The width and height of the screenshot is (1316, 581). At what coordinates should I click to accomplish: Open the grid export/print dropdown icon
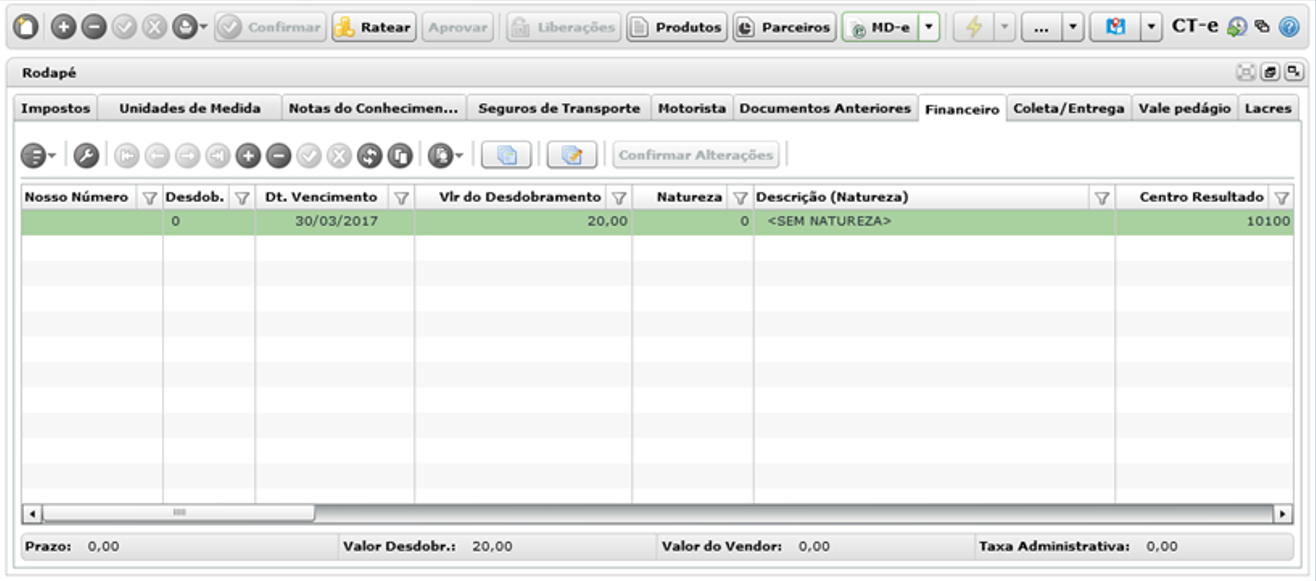[x=445, y=155]
